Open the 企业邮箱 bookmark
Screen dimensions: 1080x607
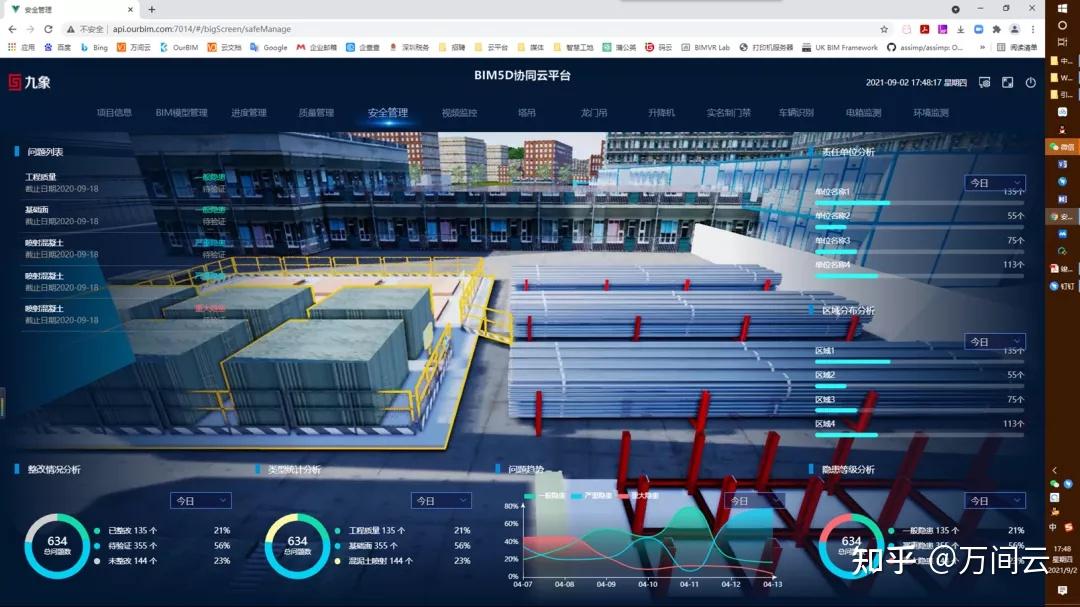(x=317, y=48)
